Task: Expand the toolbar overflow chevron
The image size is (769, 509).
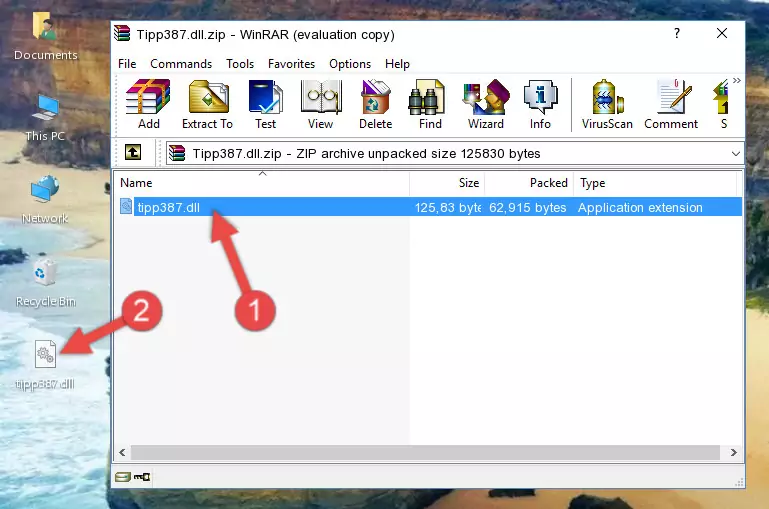Action: pyautogui.click(x=737, y=80)
